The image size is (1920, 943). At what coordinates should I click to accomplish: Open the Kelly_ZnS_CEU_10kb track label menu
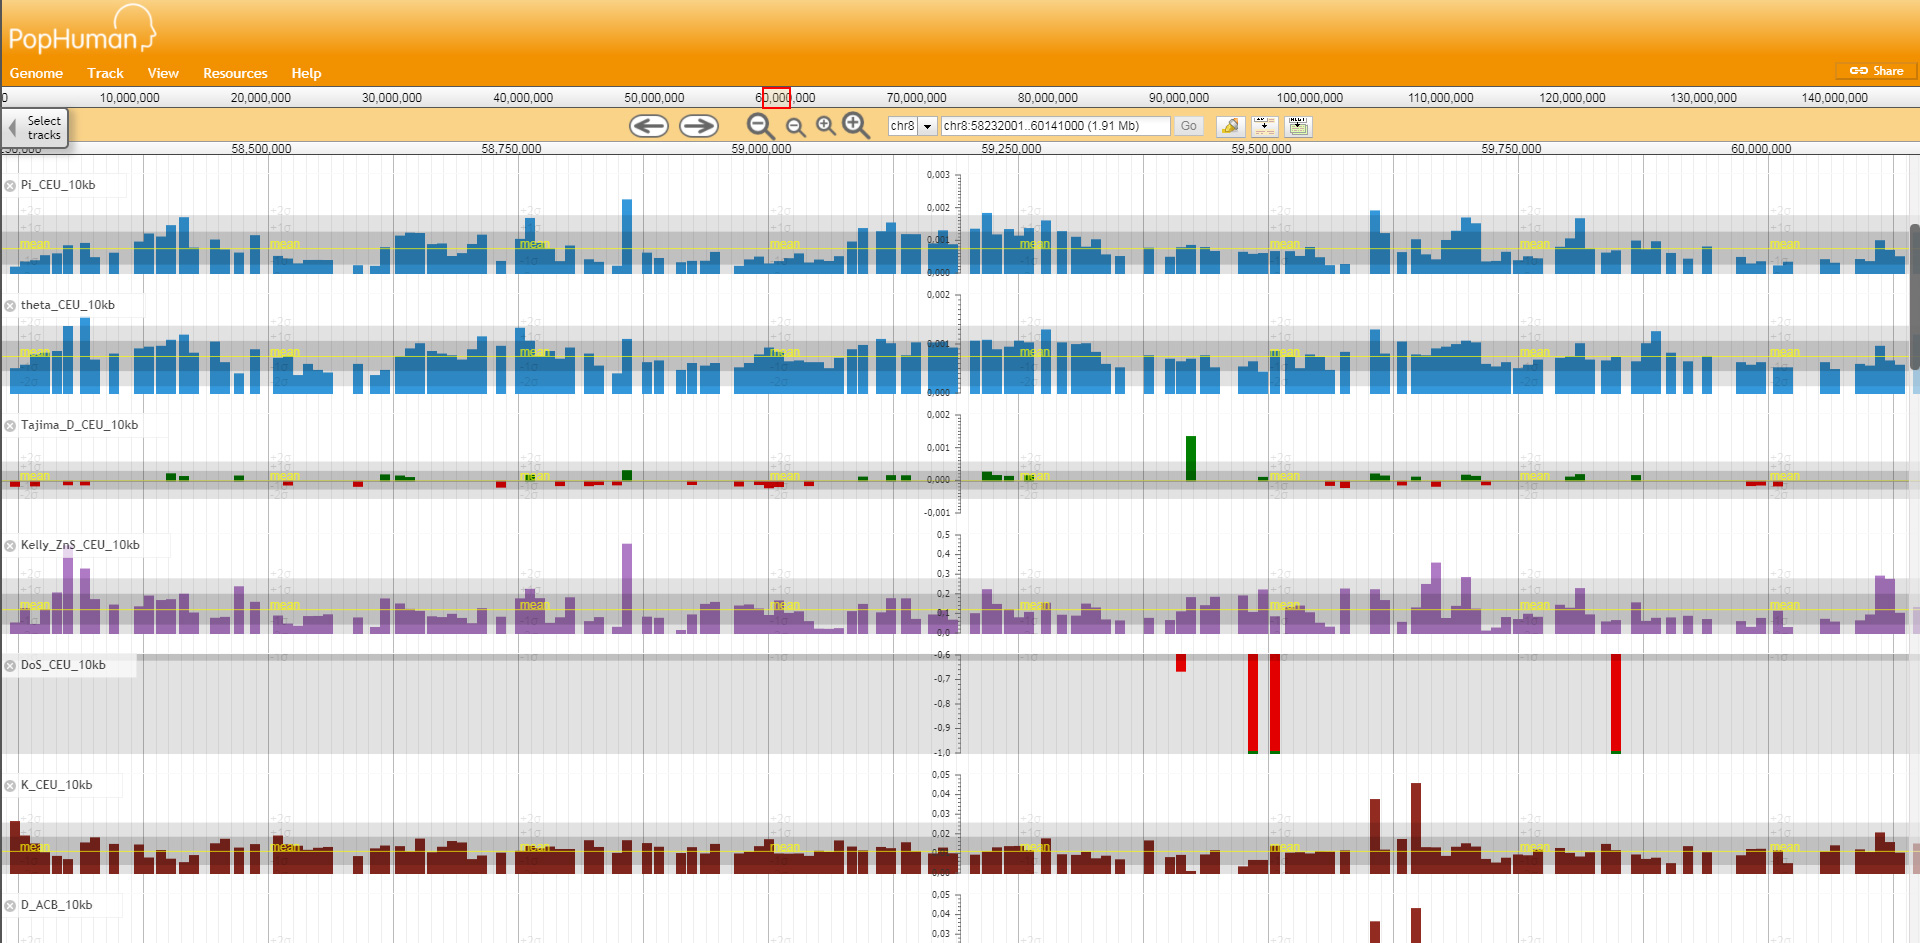(80, 545)
